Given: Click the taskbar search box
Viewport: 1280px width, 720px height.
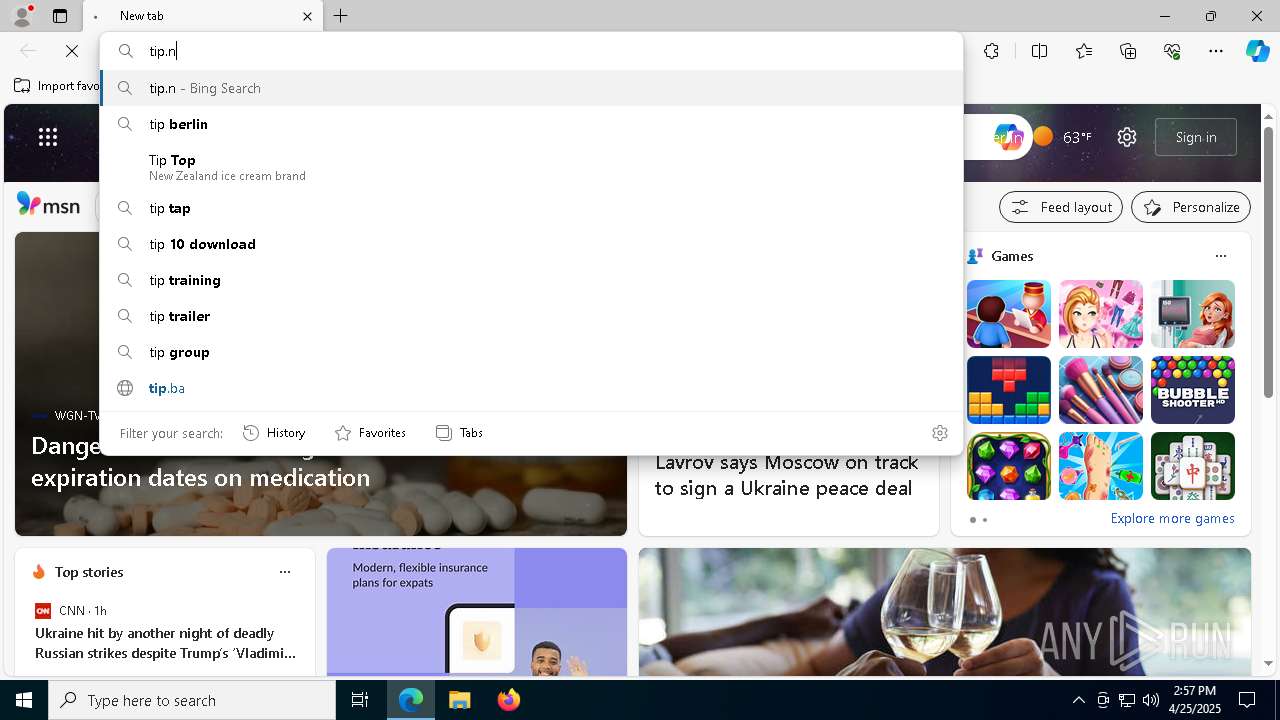Looking at the screenshot, I should coord(192,700).
